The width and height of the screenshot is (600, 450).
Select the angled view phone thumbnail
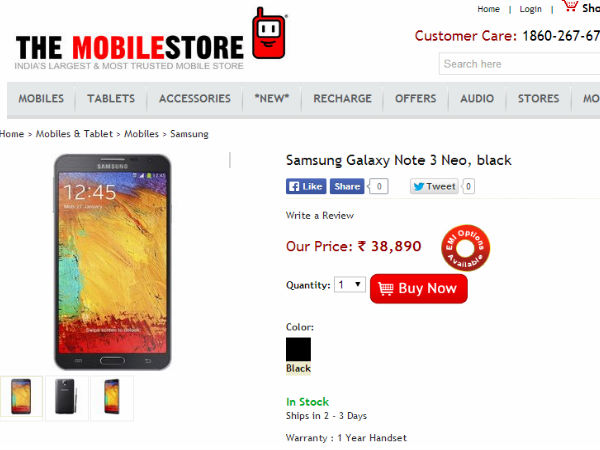click(112, 398)
